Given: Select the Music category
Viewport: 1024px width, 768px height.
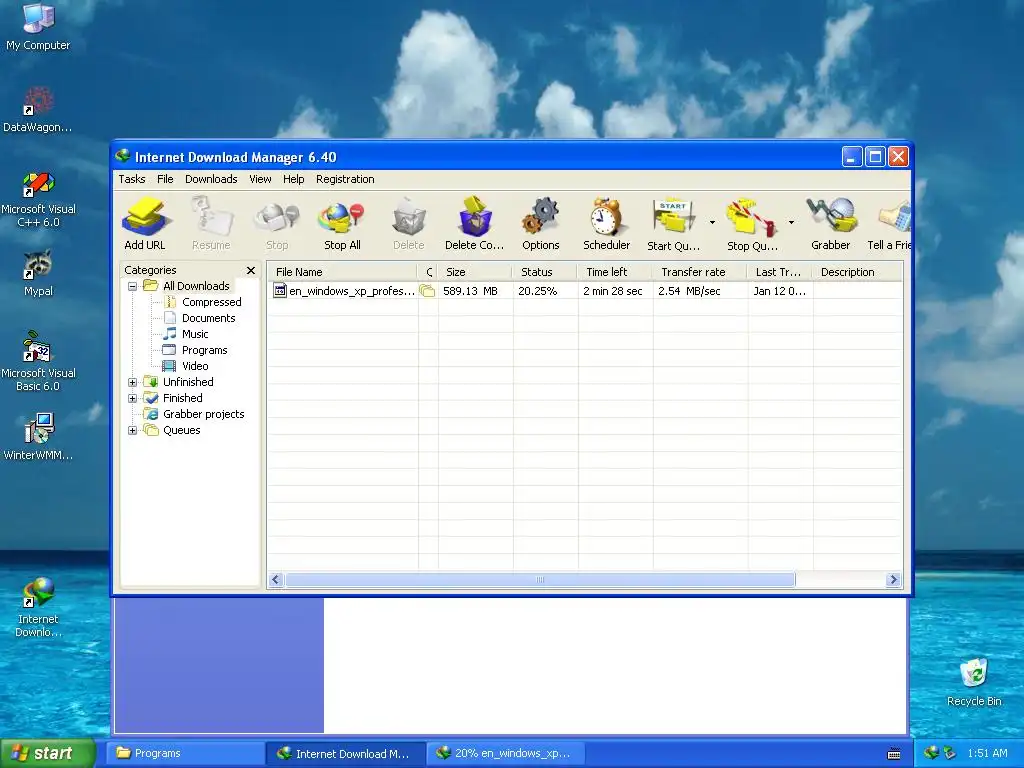Looking at the screenshot, I should pos(195,334).
